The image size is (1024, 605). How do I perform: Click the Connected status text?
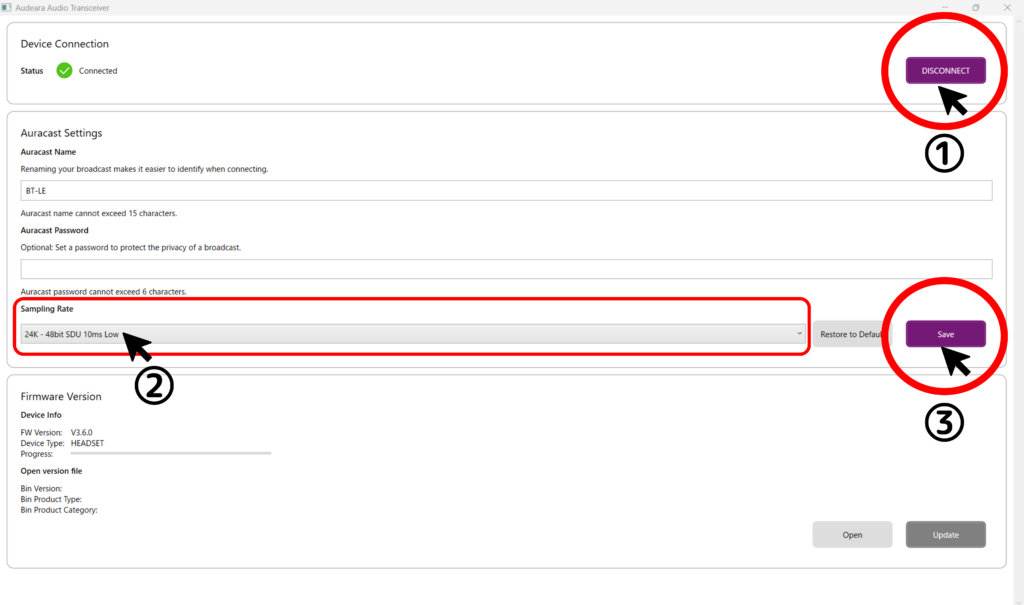[98, 71]
